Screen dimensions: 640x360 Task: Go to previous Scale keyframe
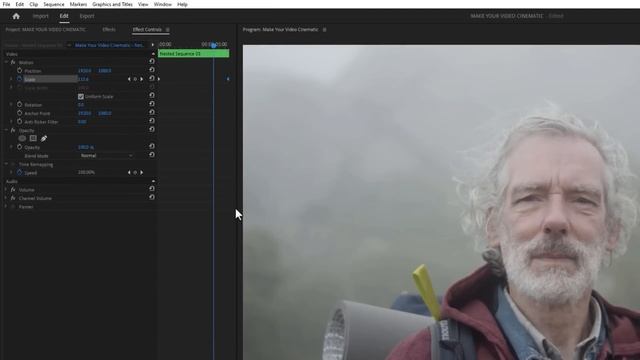click(129, 79)
